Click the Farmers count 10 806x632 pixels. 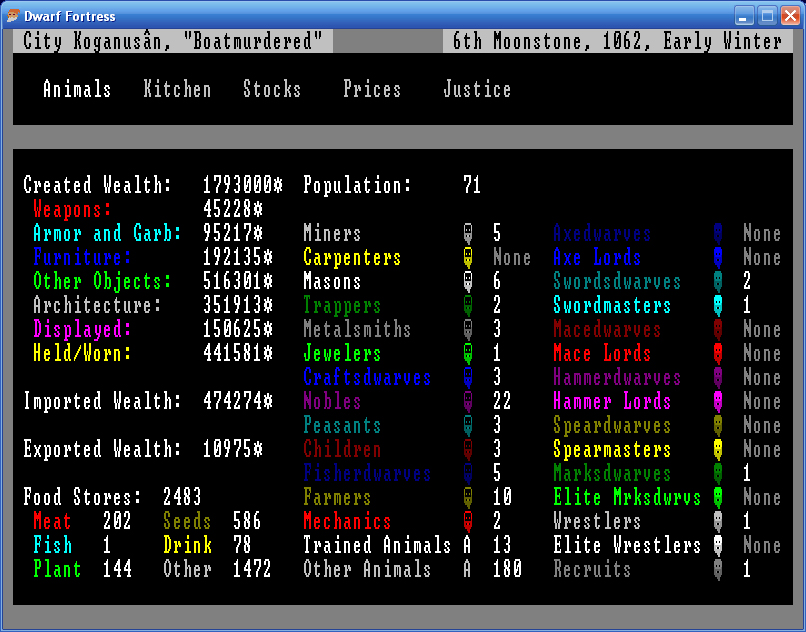click(502, 497)
